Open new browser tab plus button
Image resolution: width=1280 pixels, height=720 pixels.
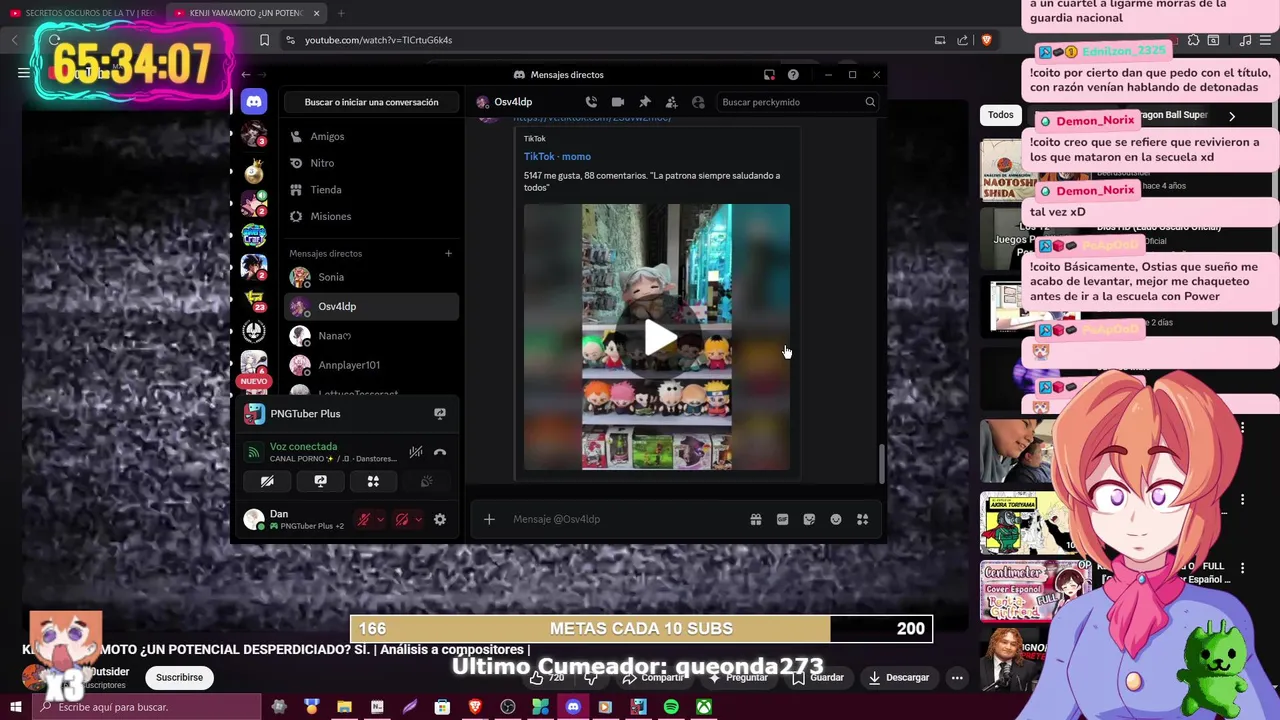(341, 13)
